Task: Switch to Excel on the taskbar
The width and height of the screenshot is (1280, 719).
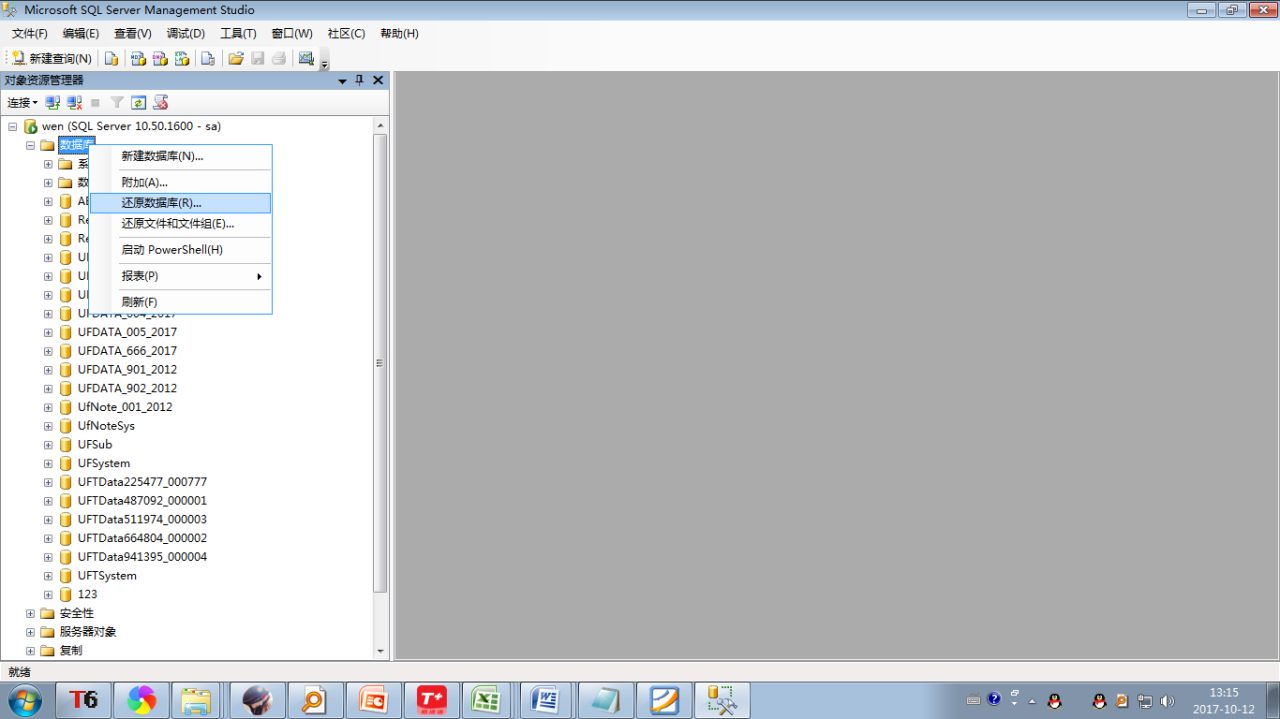Action: pos(486,700)
